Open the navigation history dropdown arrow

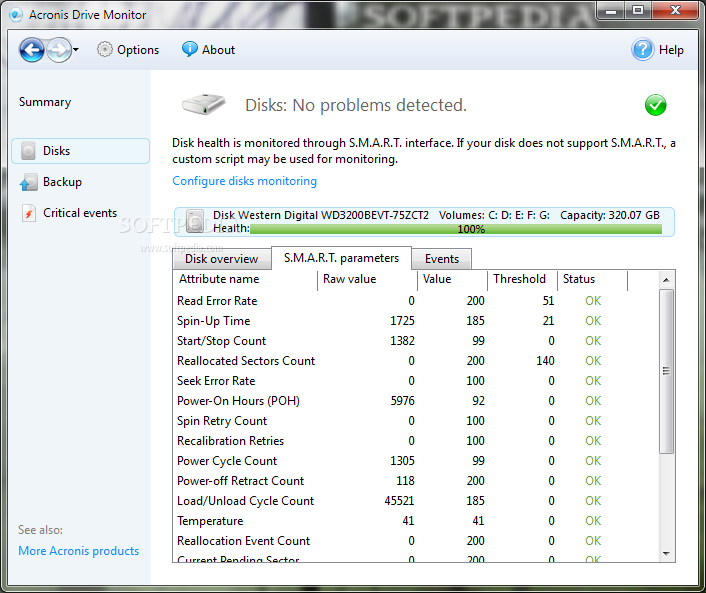76,50
